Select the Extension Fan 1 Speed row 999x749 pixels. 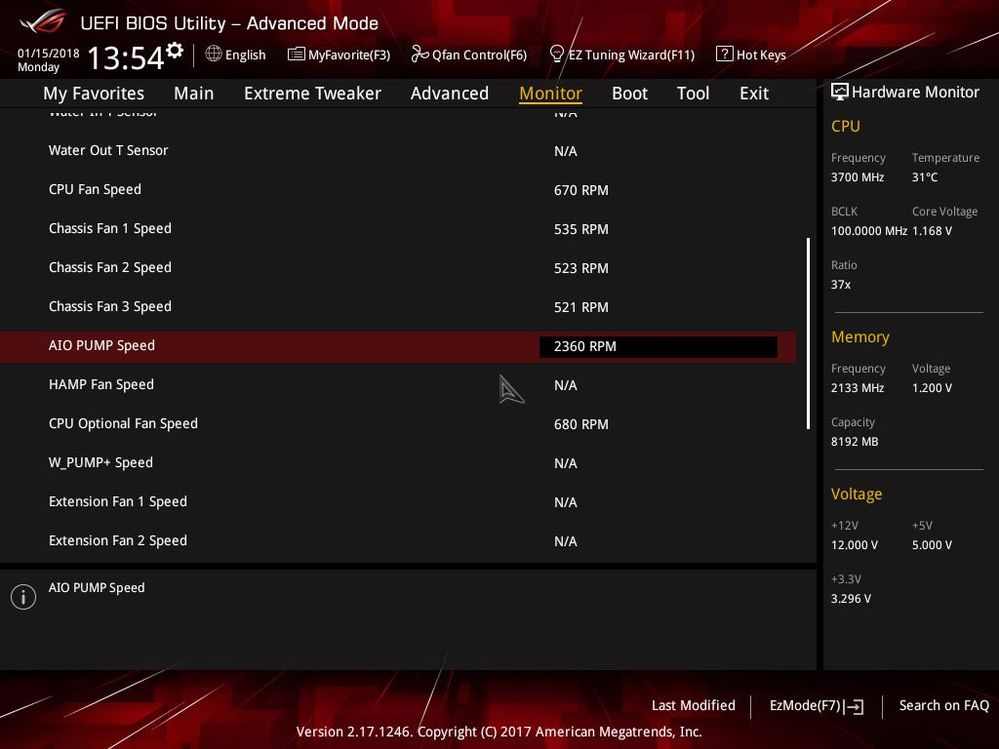398,502
